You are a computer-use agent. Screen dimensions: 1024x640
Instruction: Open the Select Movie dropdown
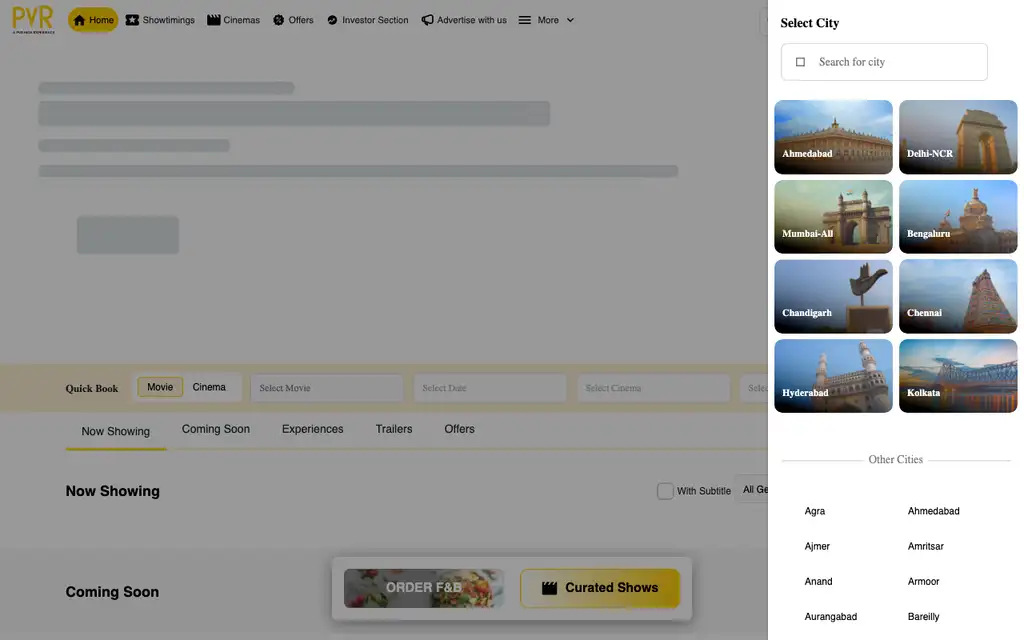(327, 388)
